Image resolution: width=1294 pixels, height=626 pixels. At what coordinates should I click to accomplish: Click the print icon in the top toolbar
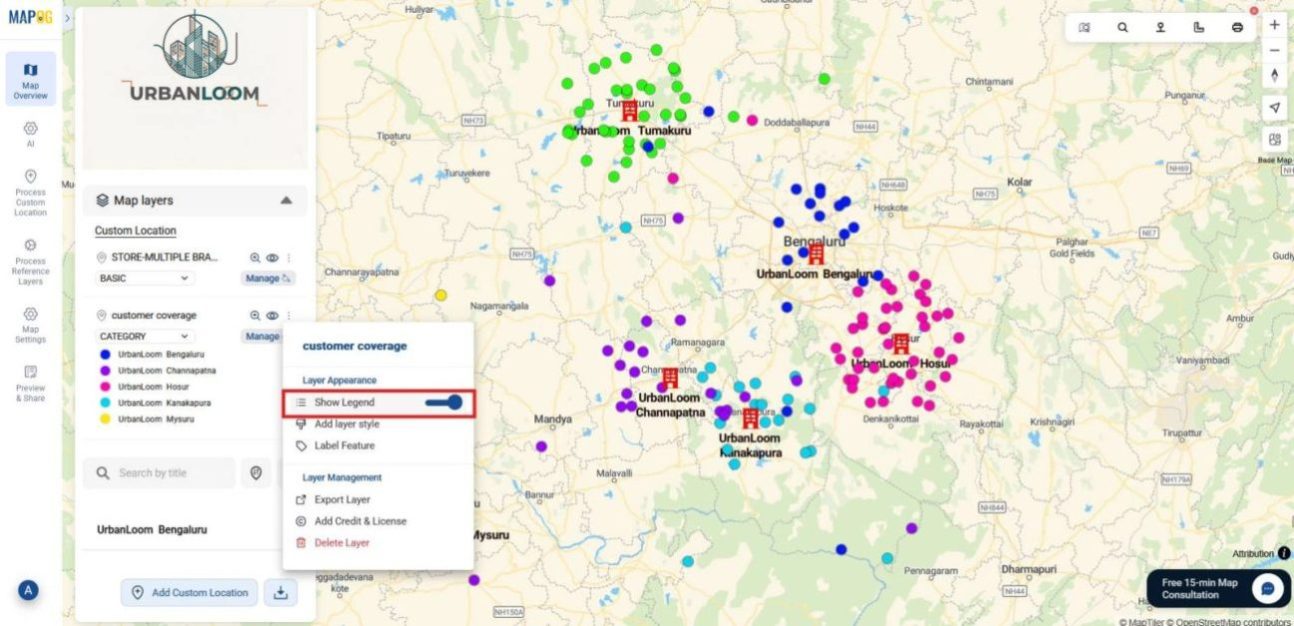(x=1236, y=28)
